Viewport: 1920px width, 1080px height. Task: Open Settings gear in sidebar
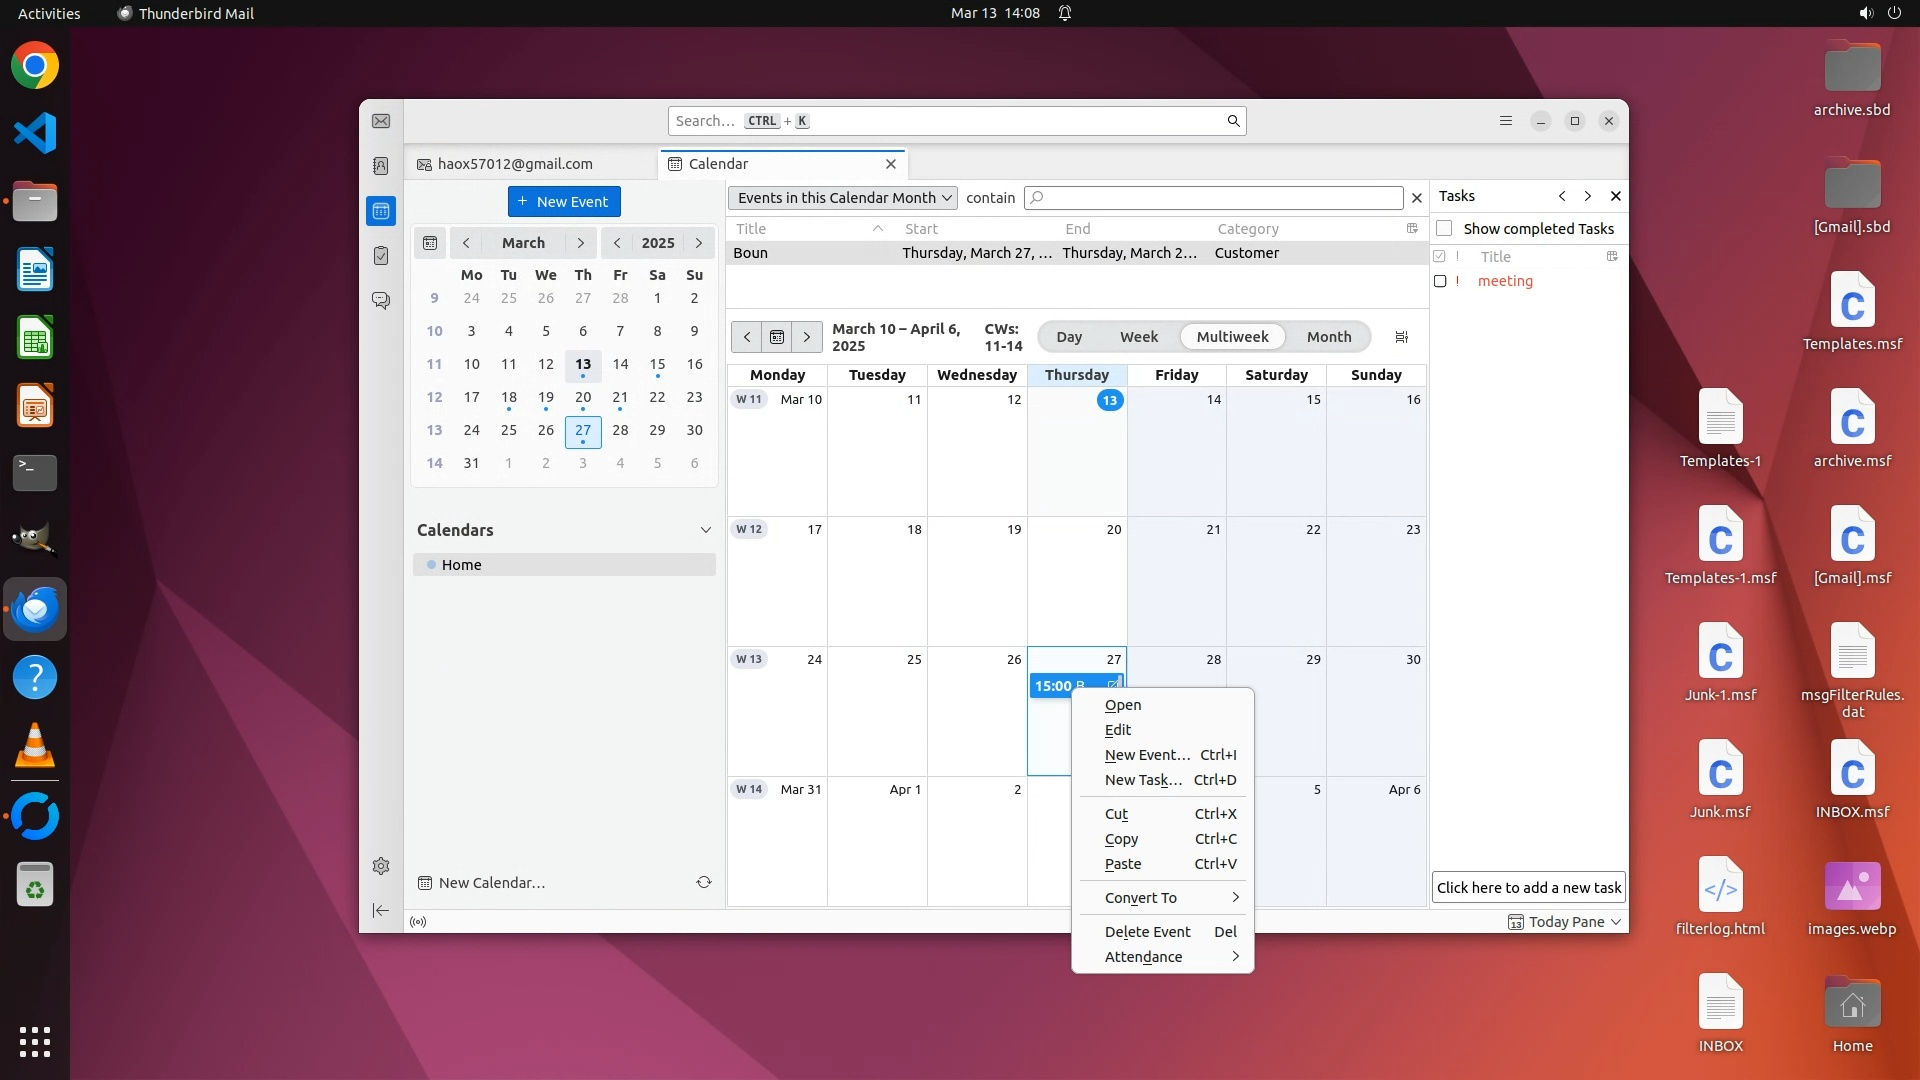pyautogui.click(x=381, y=866)
